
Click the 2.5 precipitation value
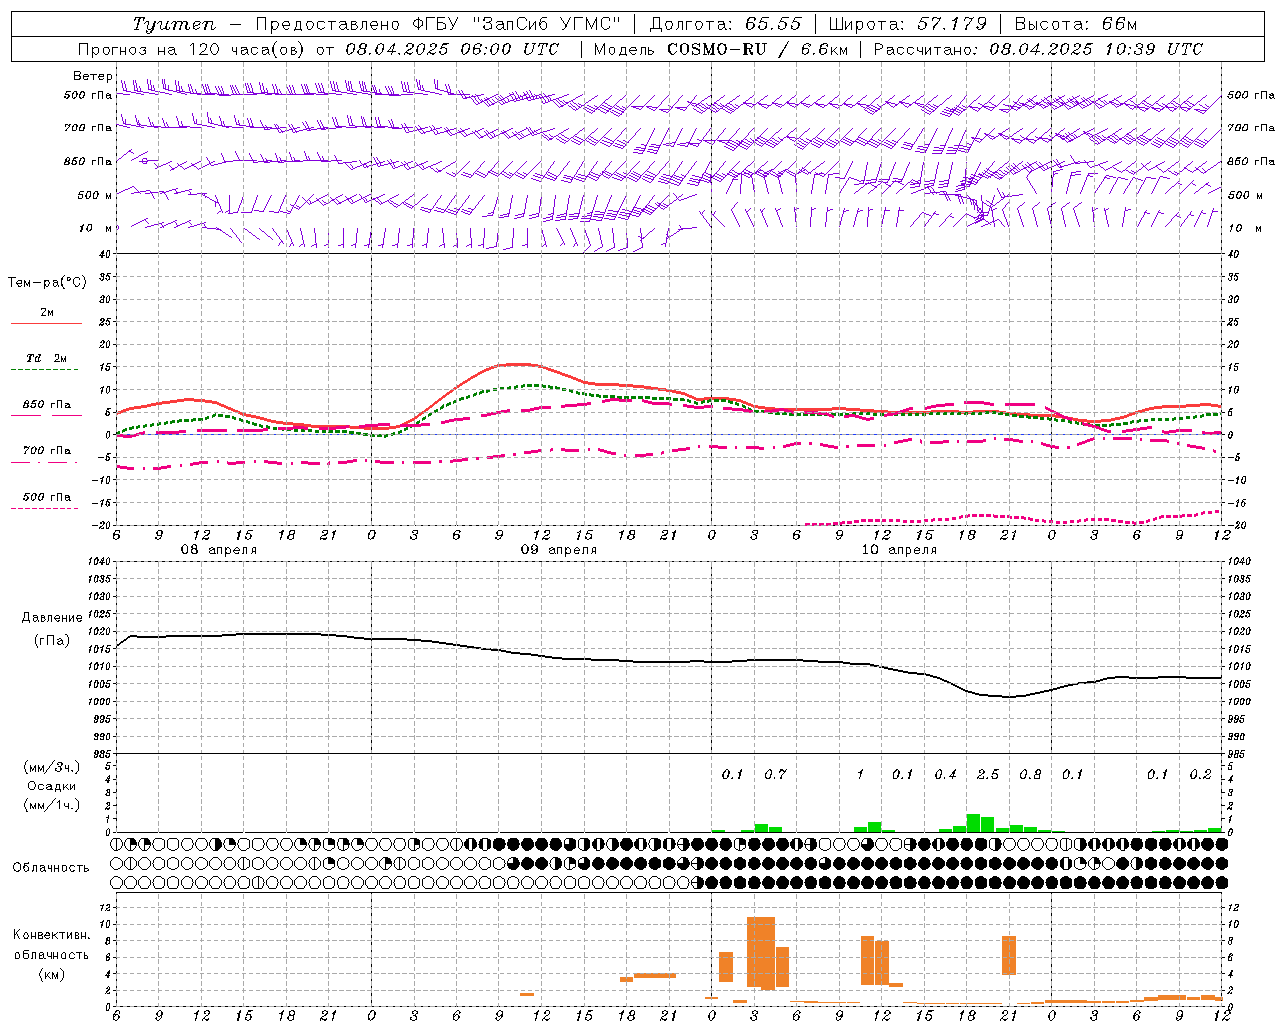[x=988, y=775]
